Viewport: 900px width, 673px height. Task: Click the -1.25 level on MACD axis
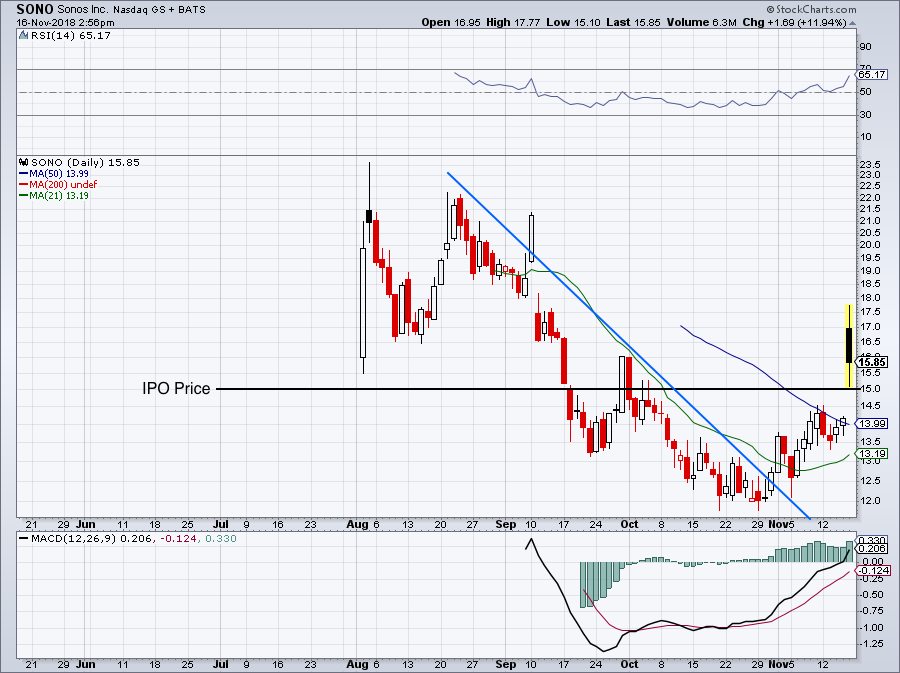(x=872, y=644)
